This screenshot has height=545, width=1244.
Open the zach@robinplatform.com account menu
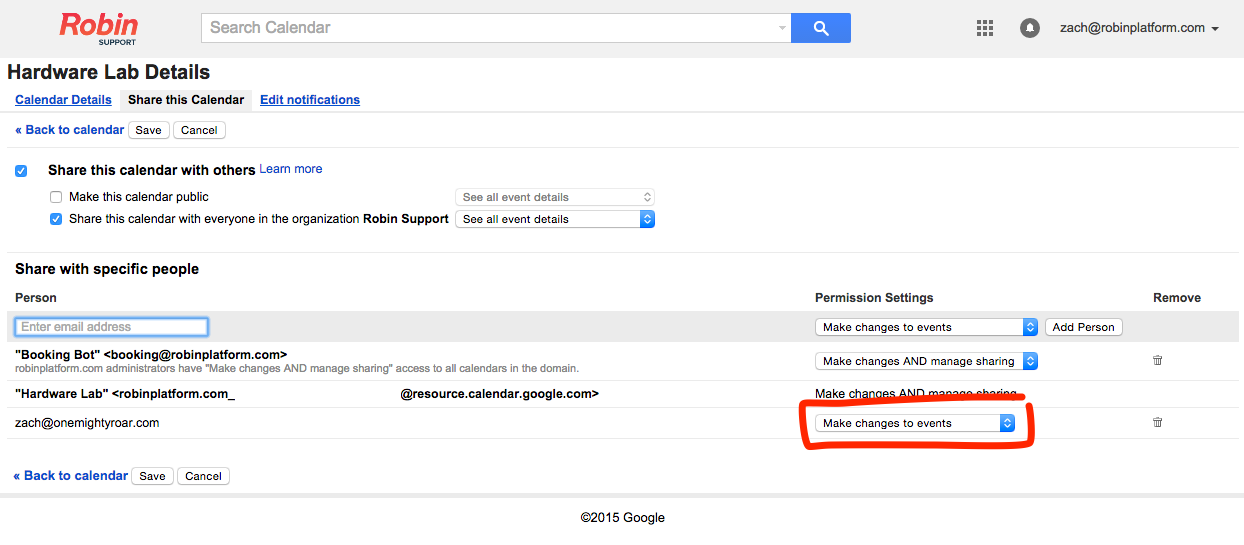click(x=1139, y=28)
